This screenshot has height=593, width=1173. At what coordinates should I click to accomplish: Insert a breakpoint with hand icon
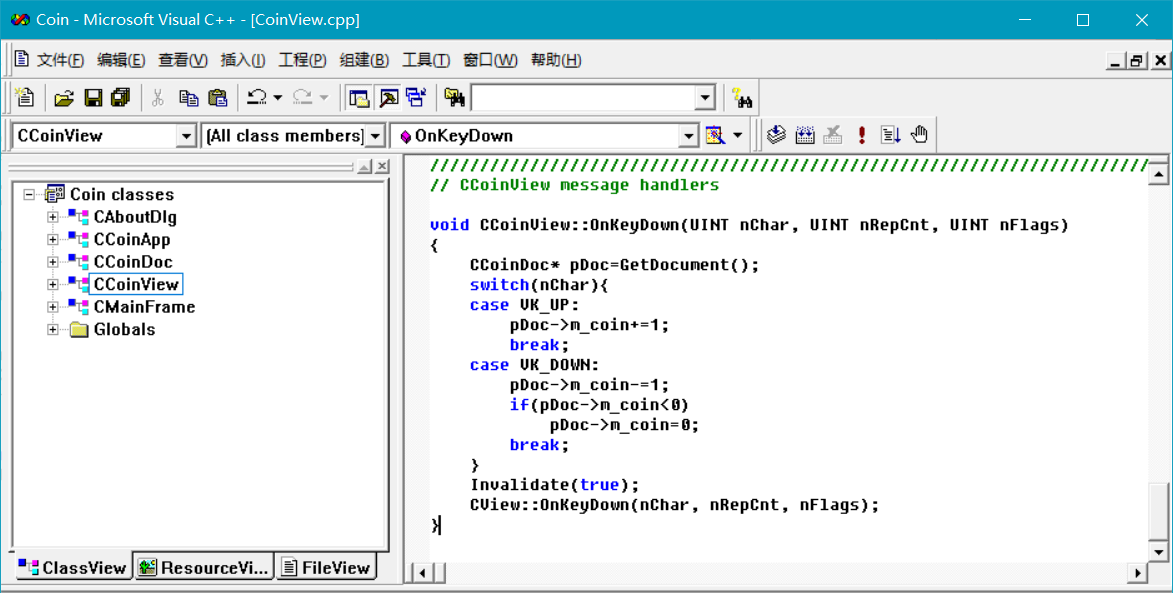point(919,135)
